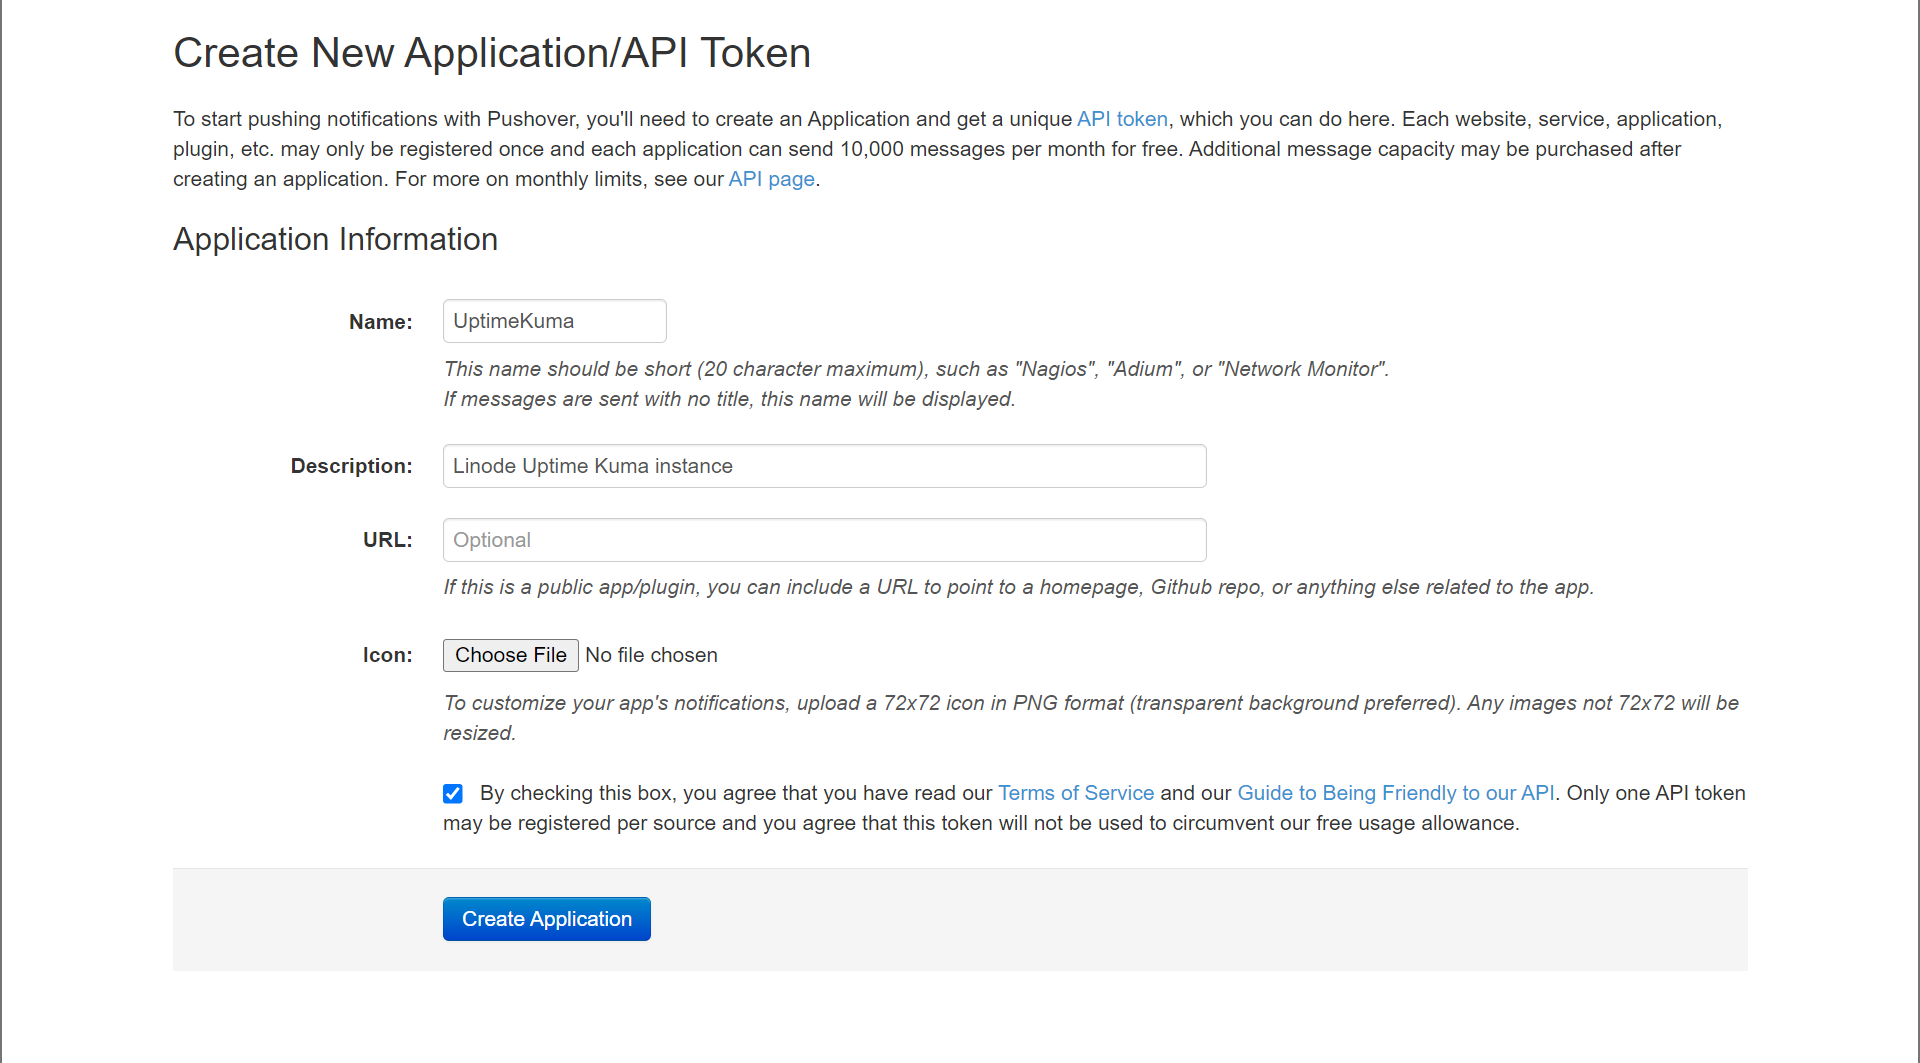Image resolution: width=1920 pixels, height=1063 pixels.
Task: Visit the API page link
Action: point(770,179)
